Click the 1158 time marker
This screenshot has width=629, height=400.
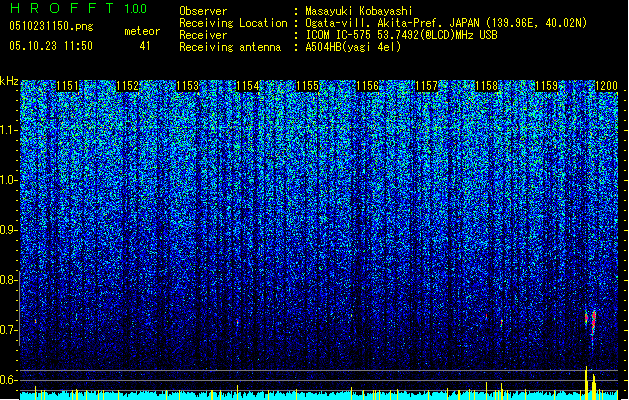[487, 86]
